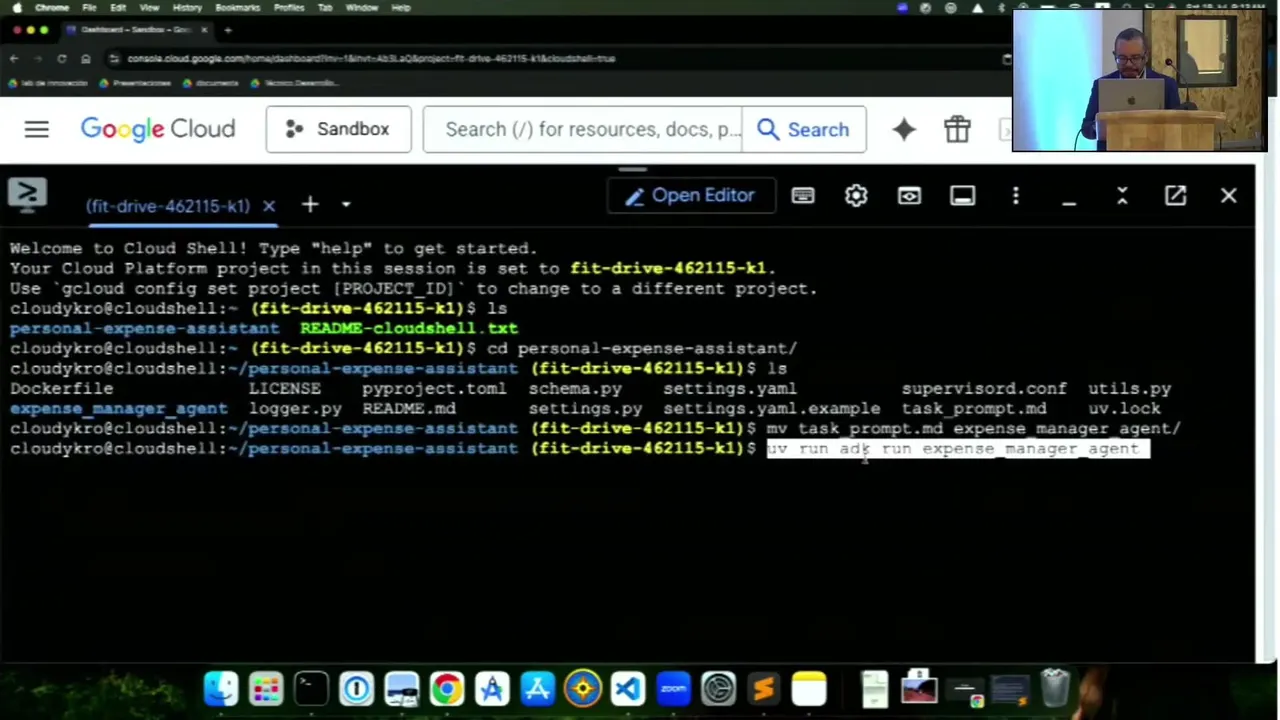Open Finder from the Dock
Viewport: 1280px width, 720px height.
pyautogui.click(x=221, y=689)
